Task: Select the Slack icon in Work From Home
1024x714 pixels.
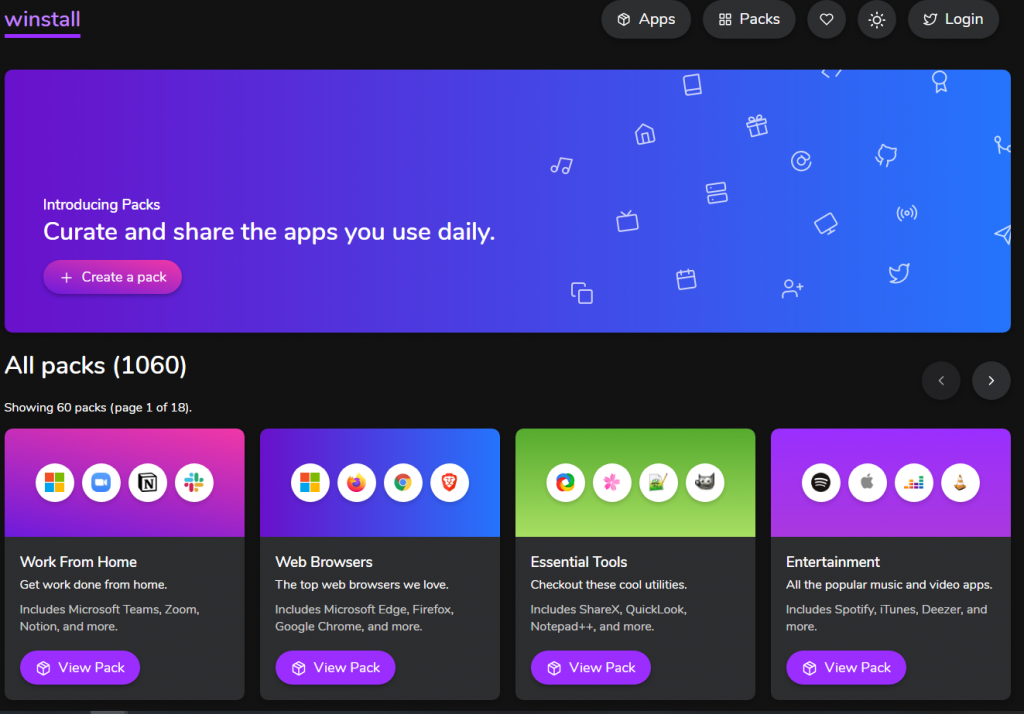Action: pyautogui.click(x=194, y=483)
